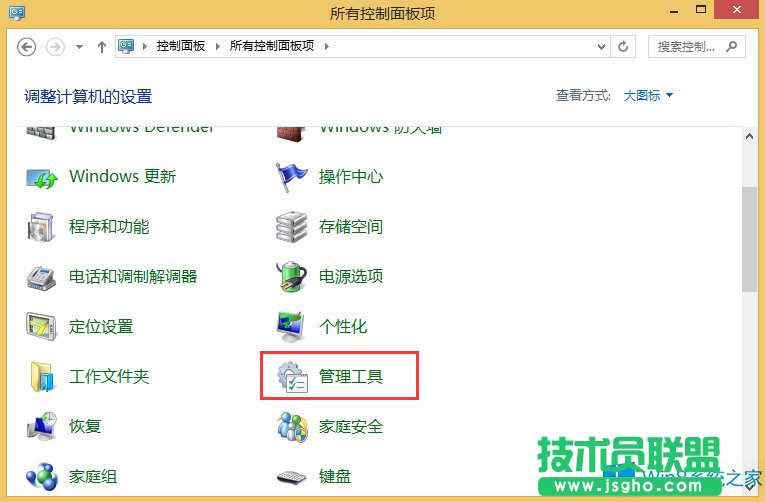The image size is (765, 502).
Task: Open the 家庭组 spheres icon
Action: (42, 477)
